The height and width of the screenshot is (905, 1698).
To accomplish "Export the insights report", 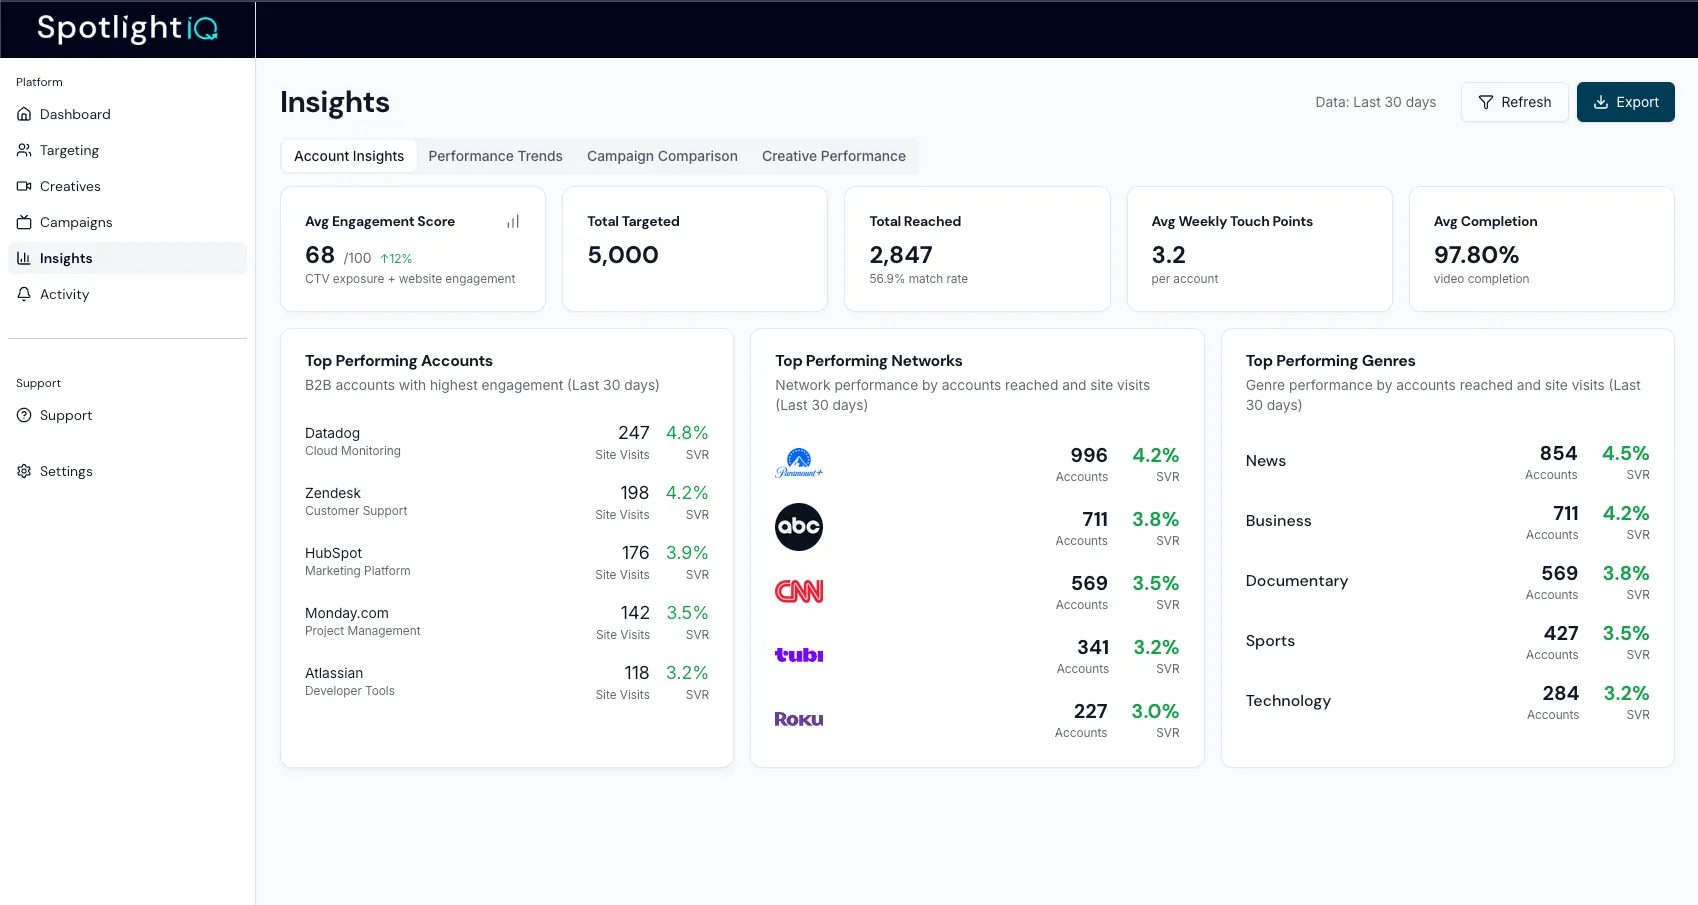I will tap(1625, 102).
